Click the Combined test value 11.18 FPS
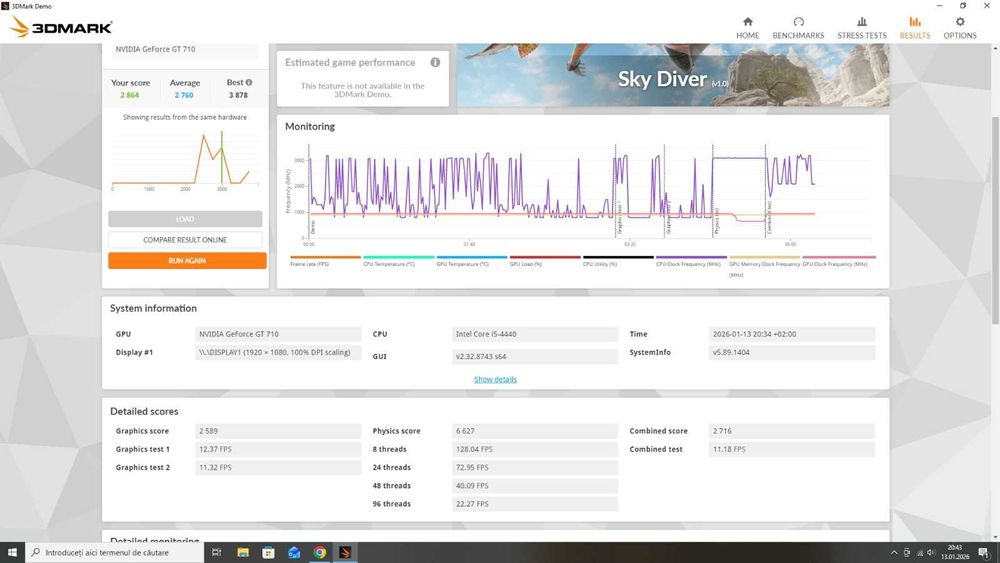Viewport: 1000px width, 563px height. coord(791,450)
